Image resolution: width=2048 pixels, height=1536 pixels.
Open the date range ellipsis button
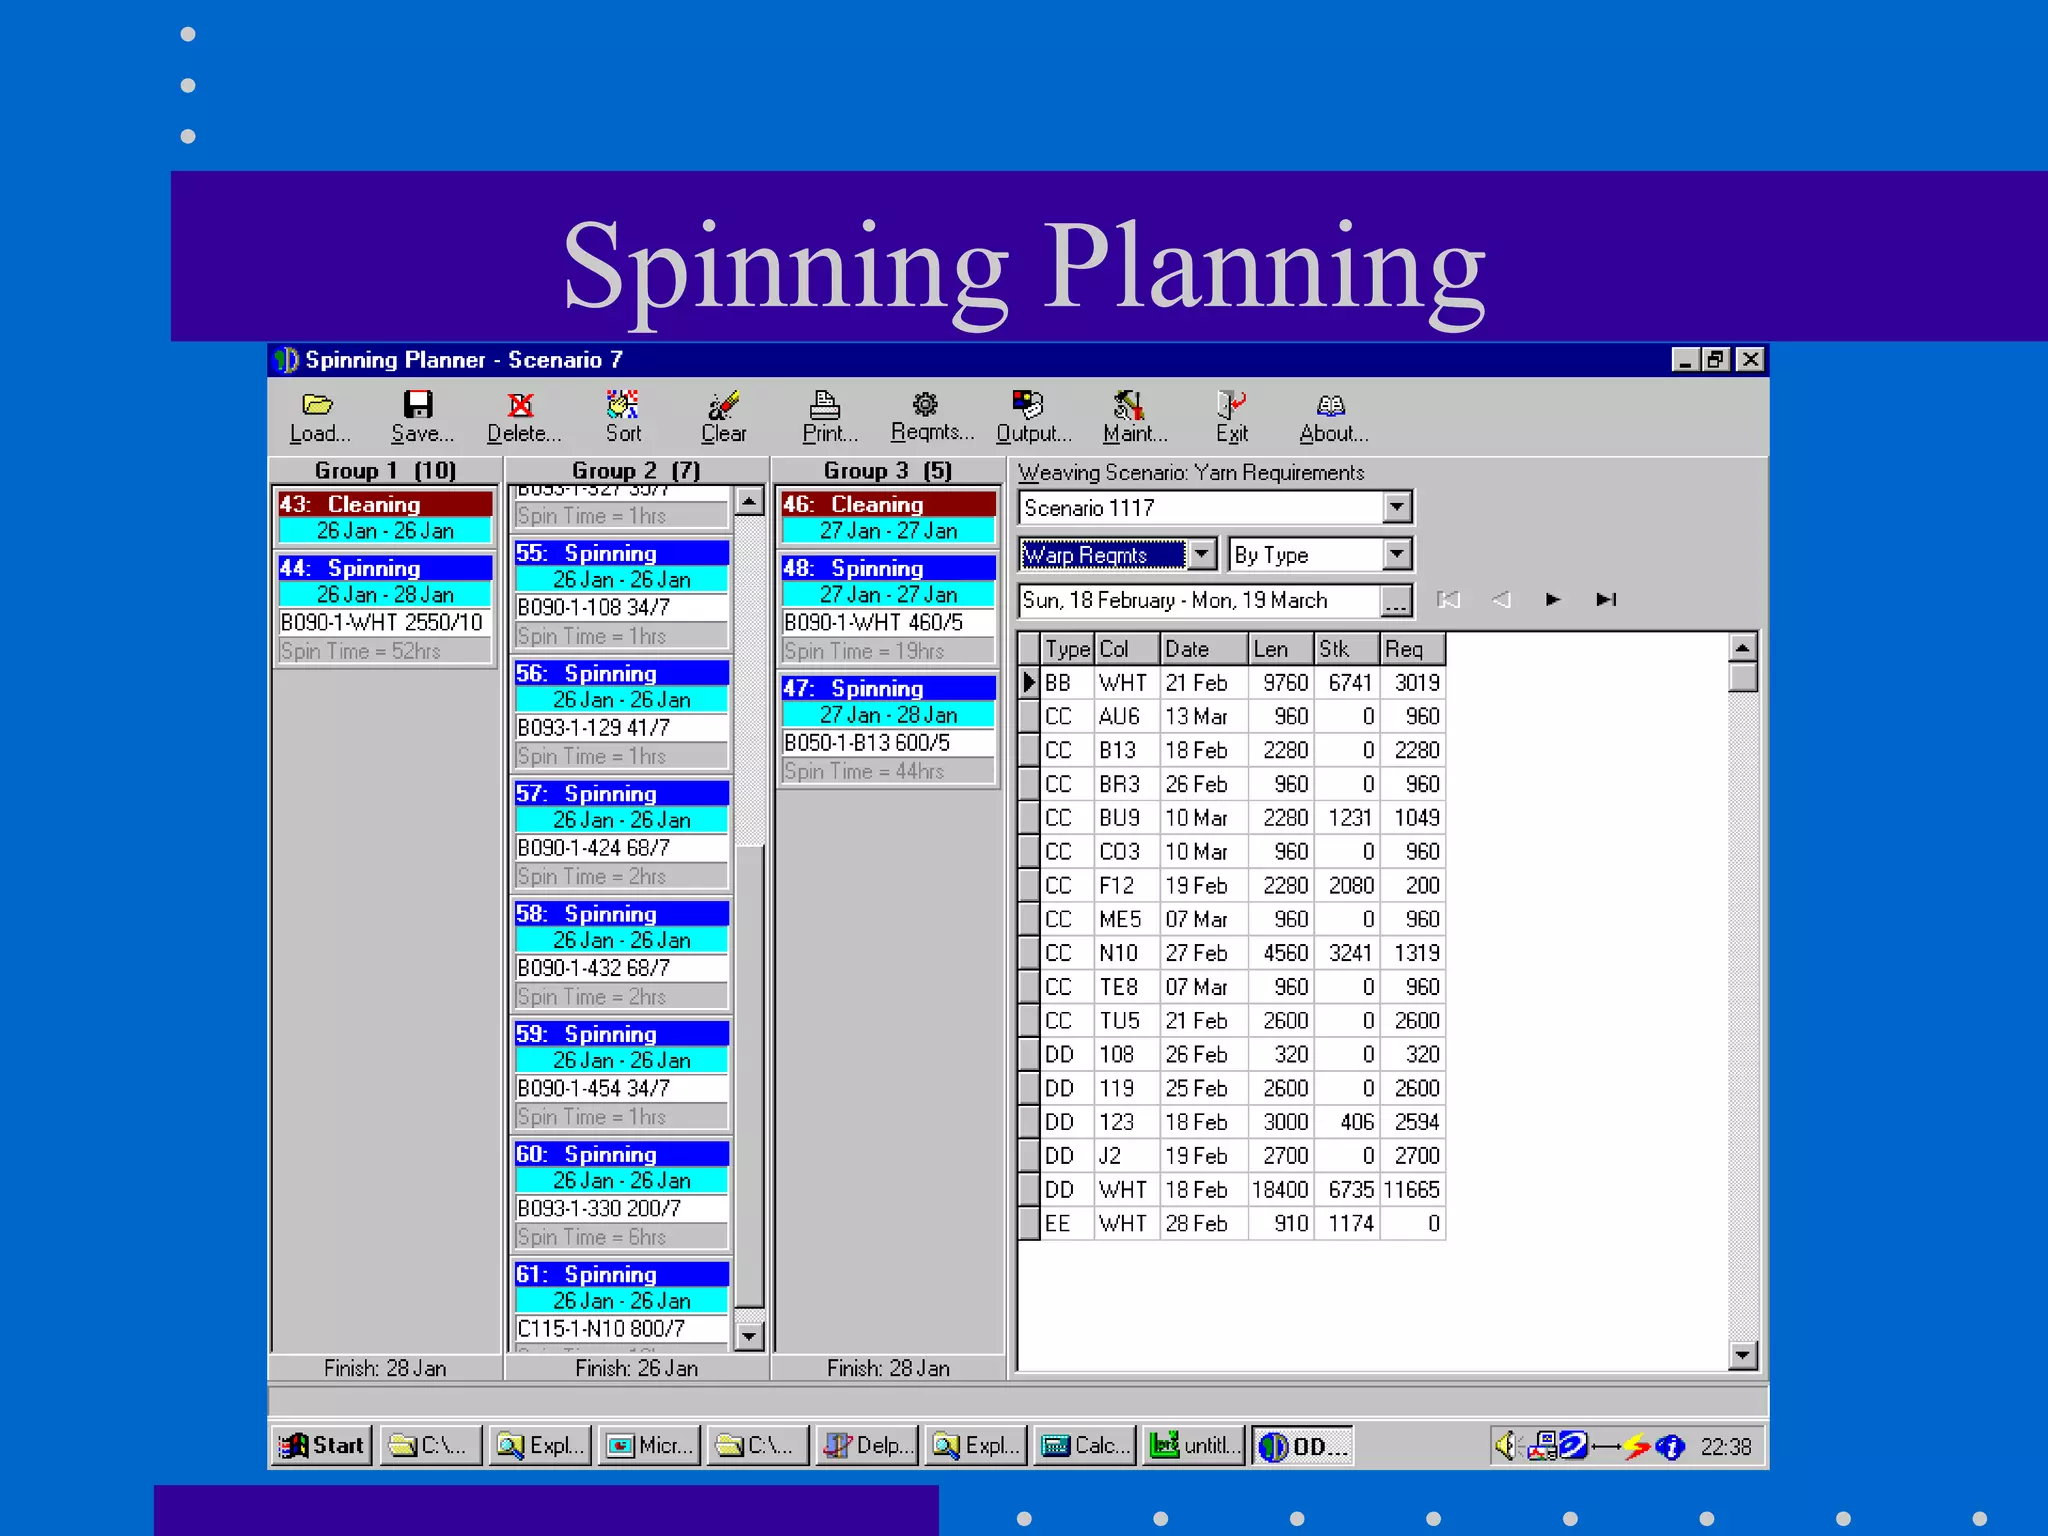(1396, 601)
